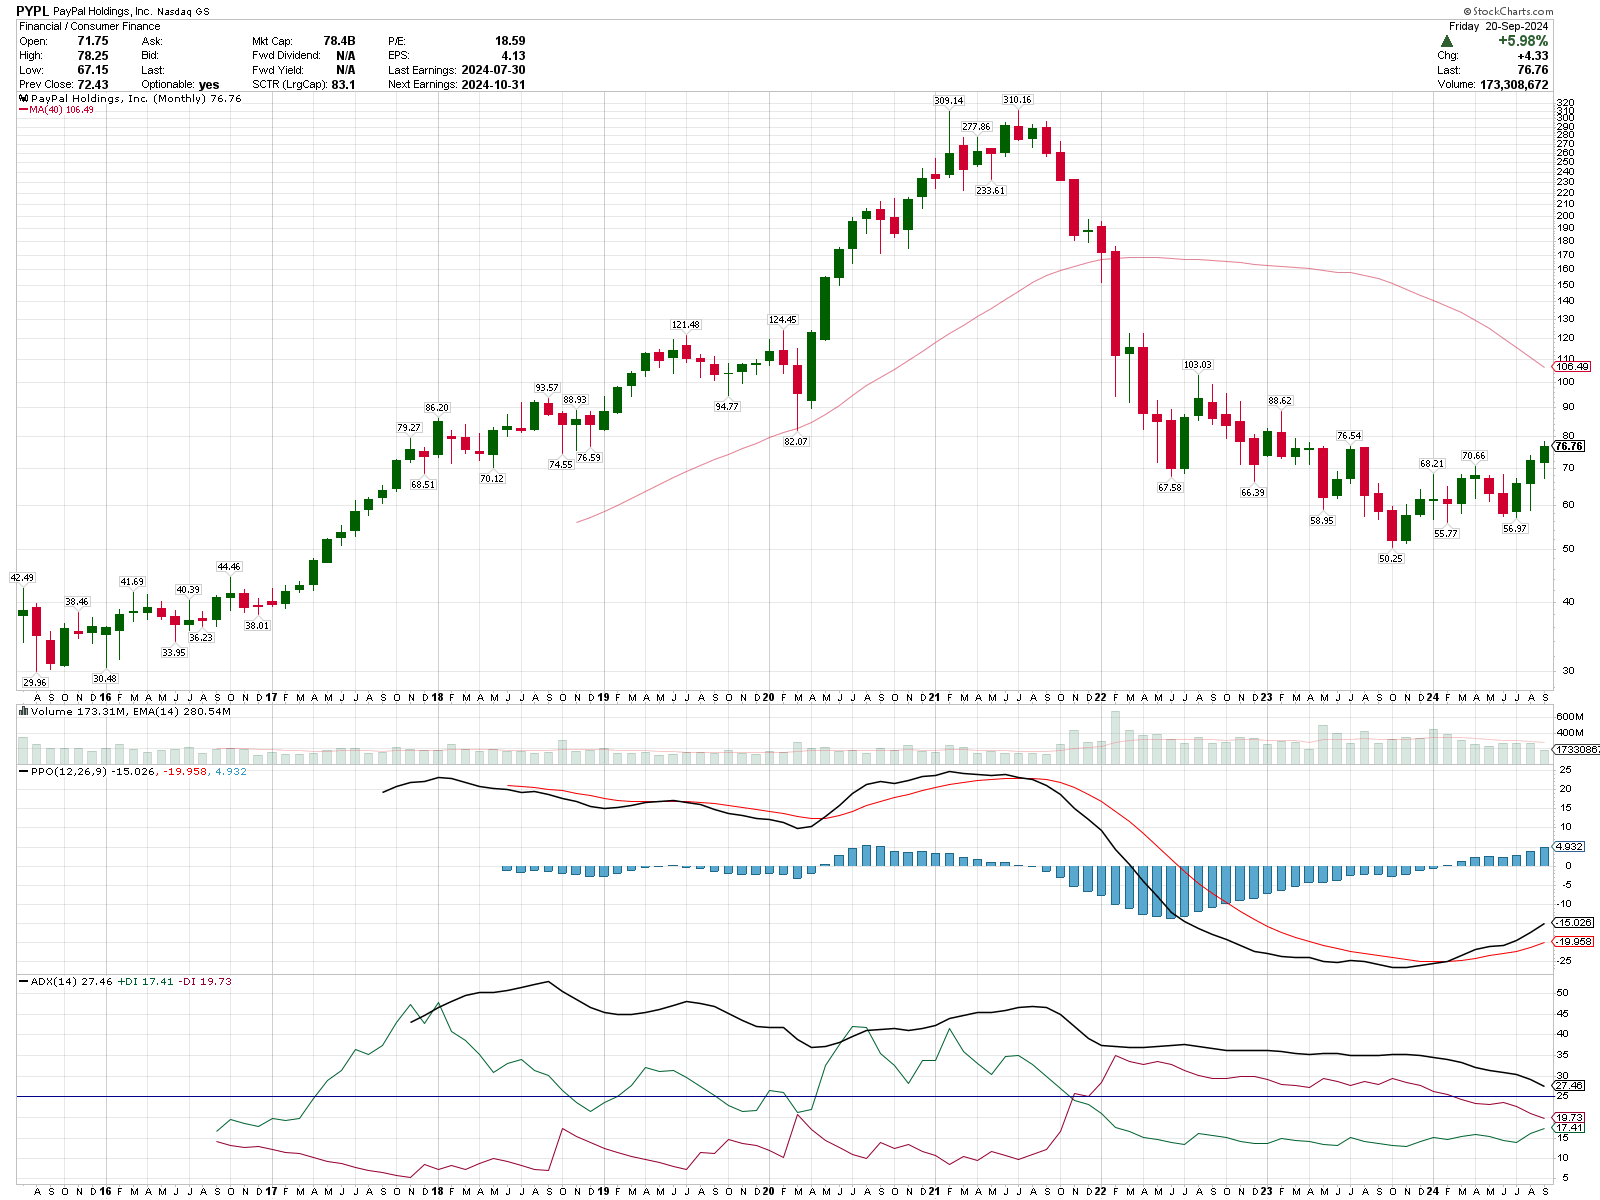Viewport: 1600px width, 1200px height.
Task: Click the Next Earnings date 2024-10-31
Action: [x=493, y=85]
